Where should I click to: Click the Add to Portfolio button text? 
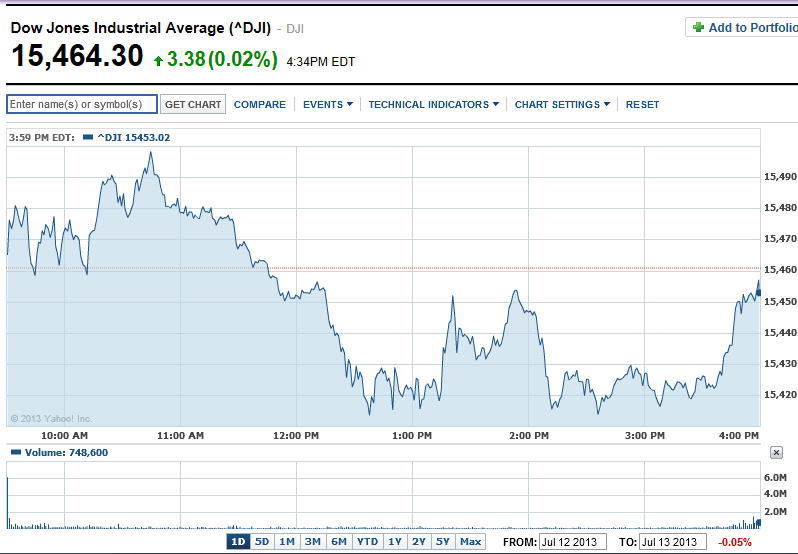tap(752, 28)
